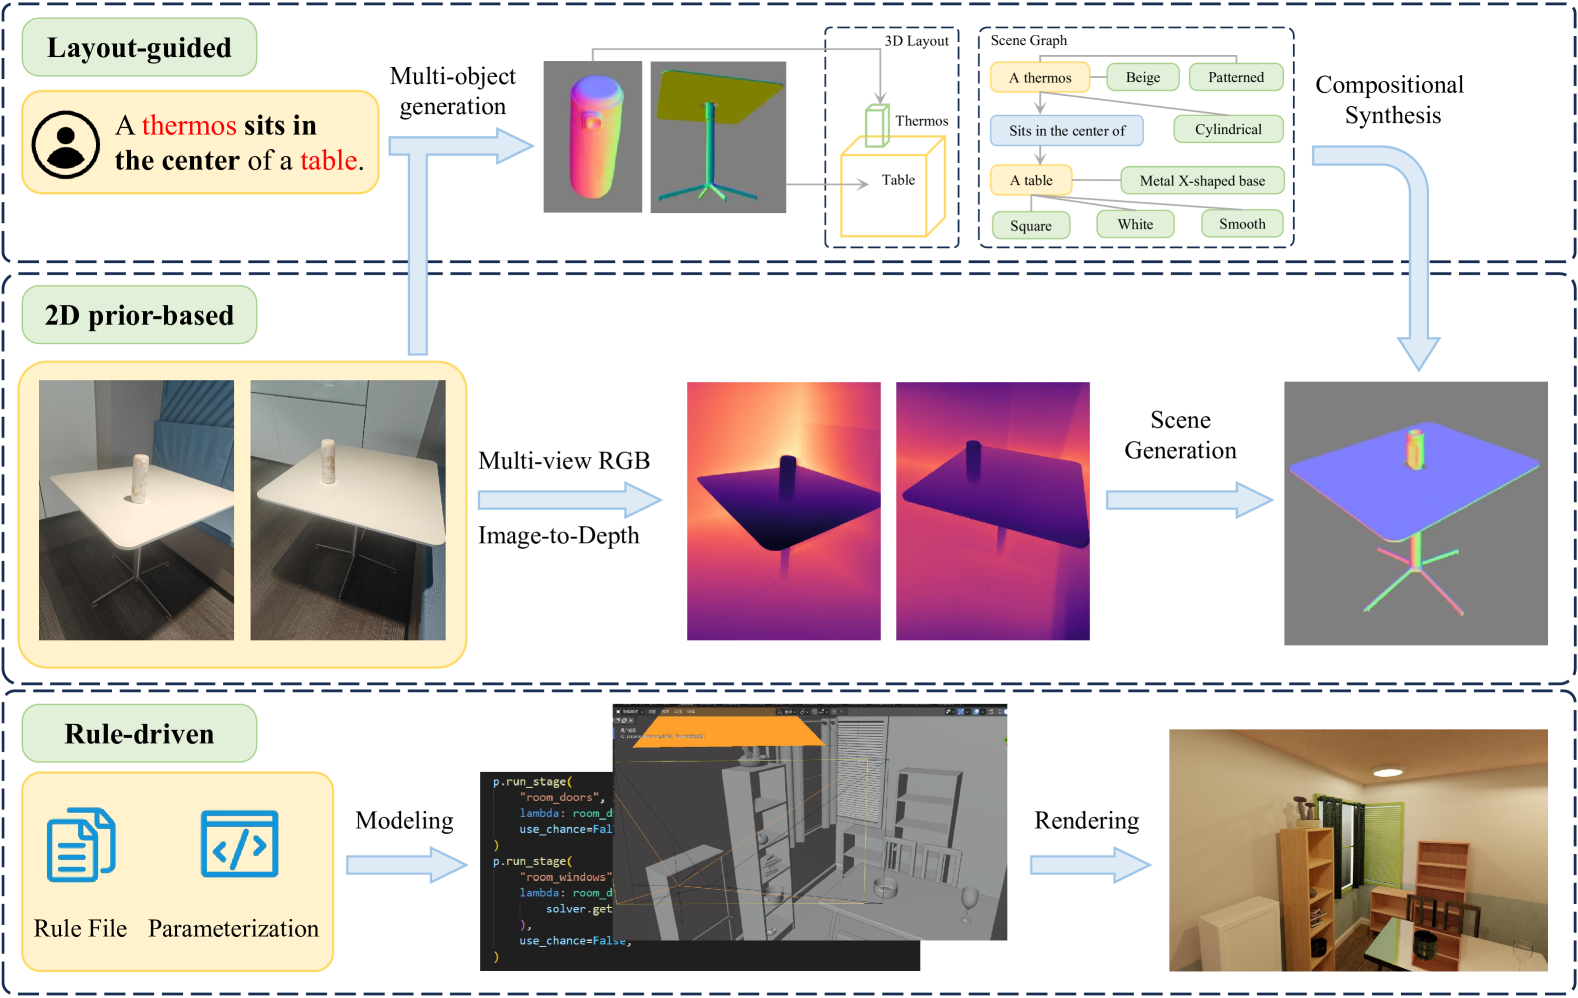Click the 'room_windows' string in the code
Viewport: 1578px width, 998px height.
pyautogui.click(x=567, y=877)
